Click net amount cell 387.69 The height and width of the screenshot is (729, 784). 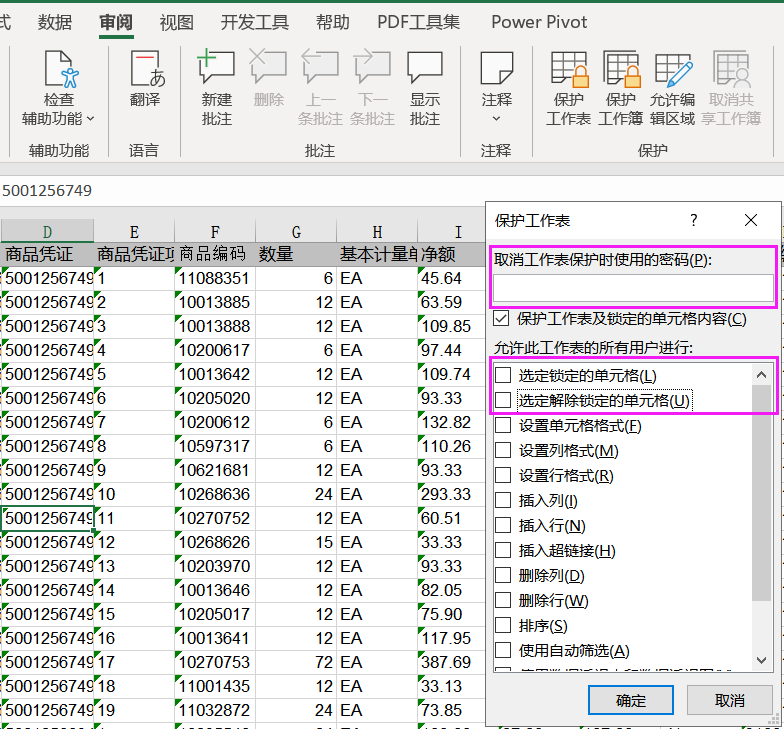pyautogui.click(x=452, y=662)
